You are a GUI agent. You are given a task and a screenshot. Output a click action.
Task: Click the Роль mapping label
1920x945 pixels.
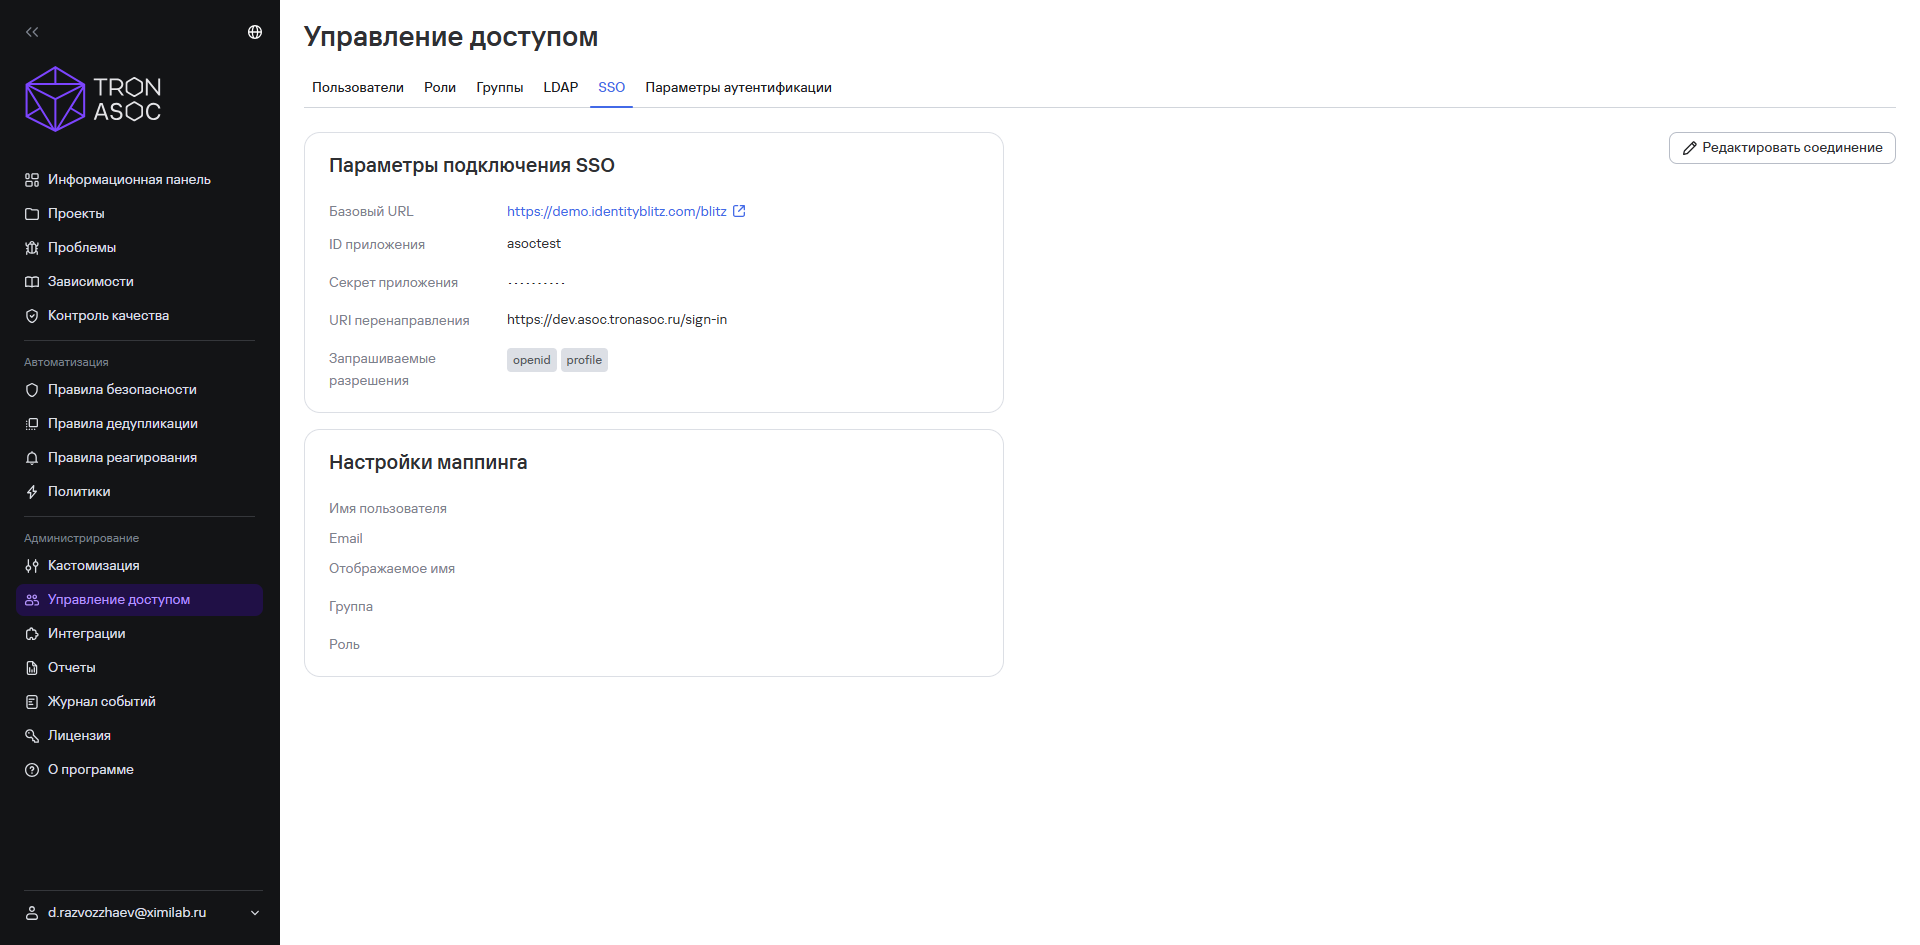pyautogui.click(x=344, y=645)
